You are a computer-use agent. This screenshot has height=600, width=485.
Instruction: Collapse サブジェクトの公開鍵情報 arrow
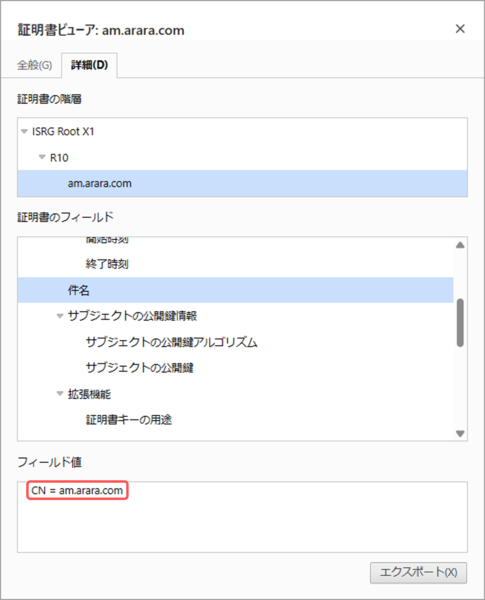pyautogui.click(x=60, y=316)
